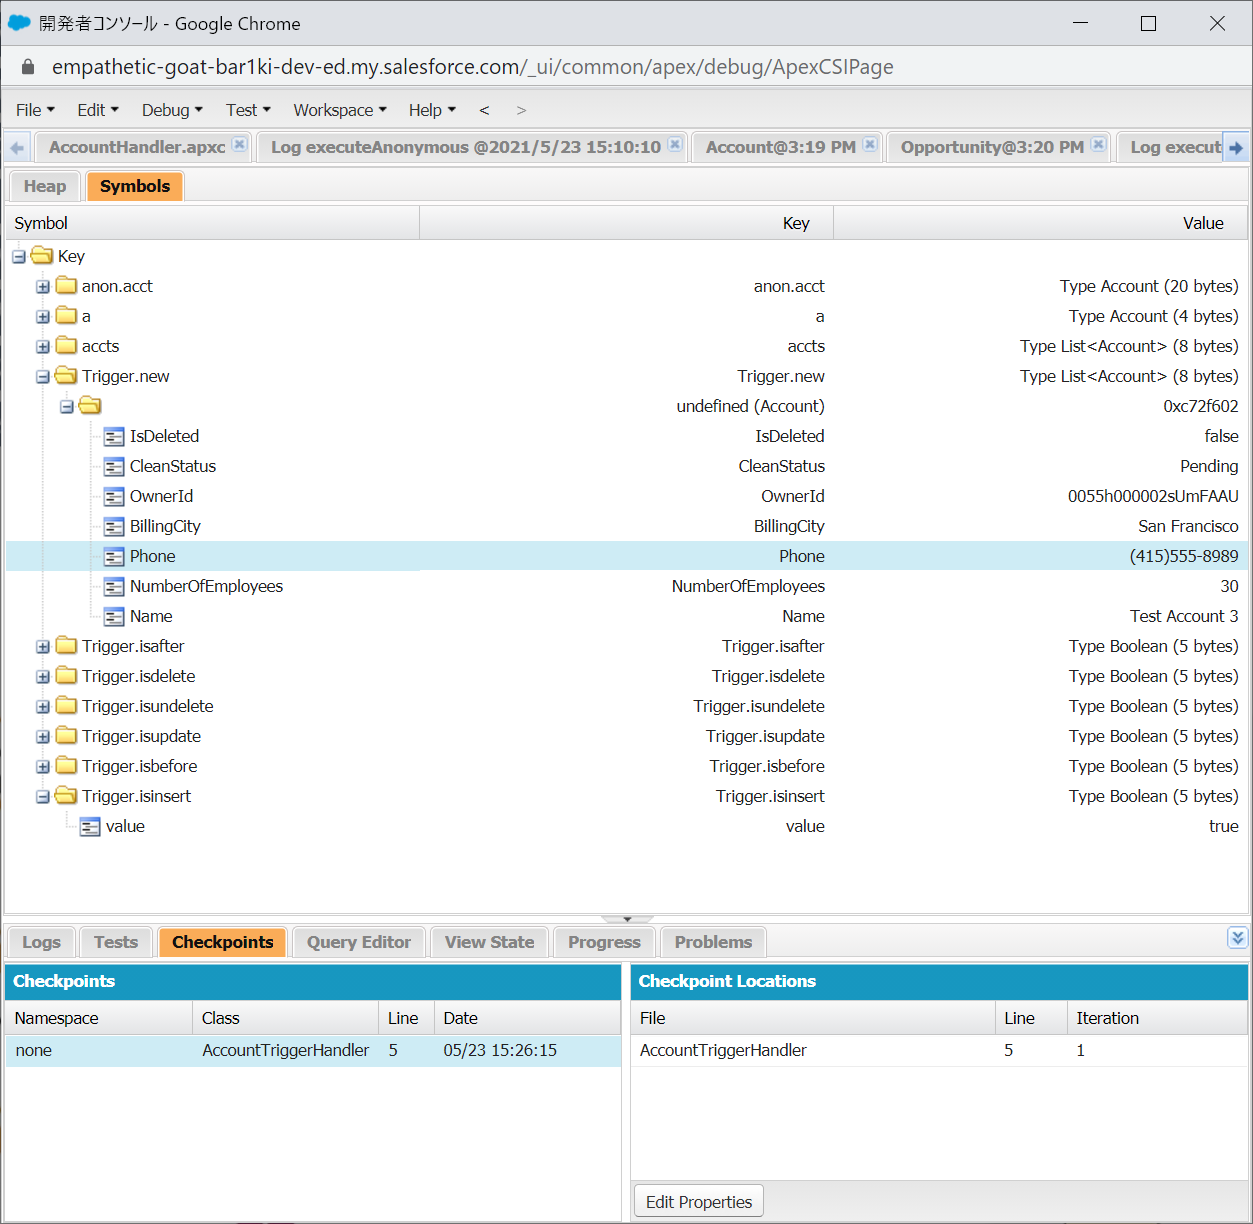Expand the accts node

43,347
